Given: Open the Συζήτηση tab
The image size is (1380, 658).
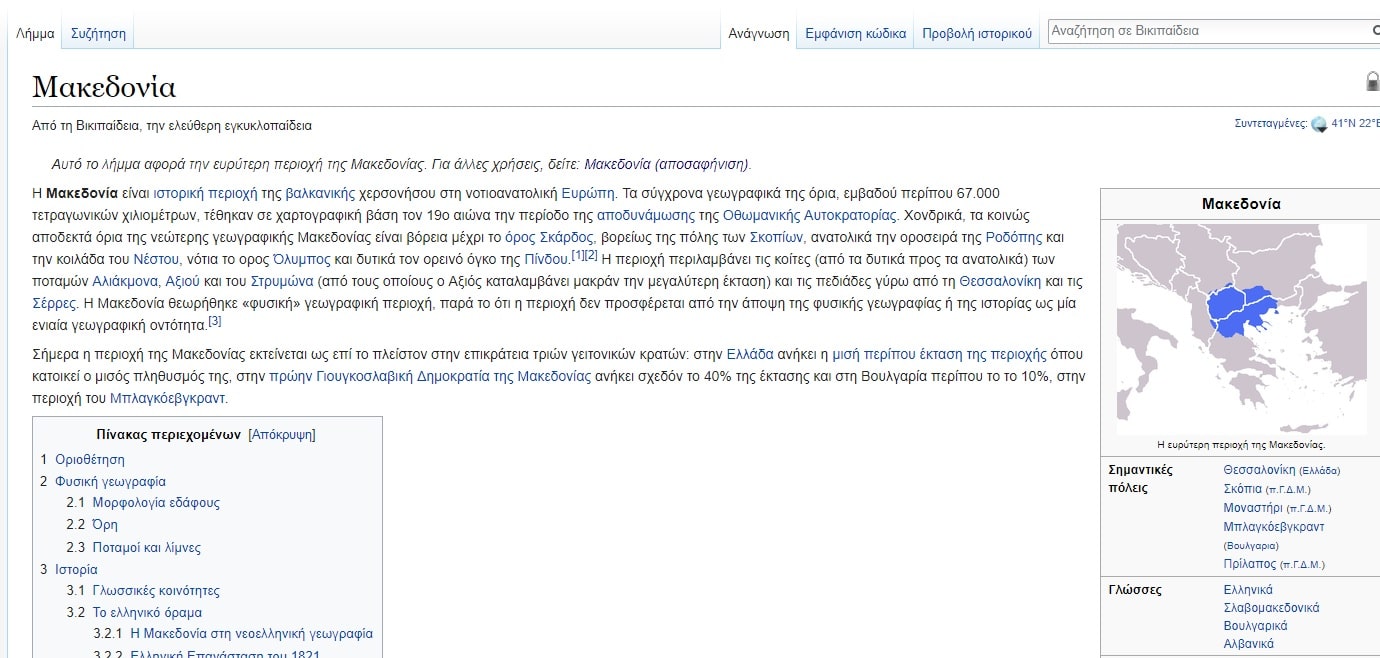Looking at the screenshot, I should click(x=98, y=34).
